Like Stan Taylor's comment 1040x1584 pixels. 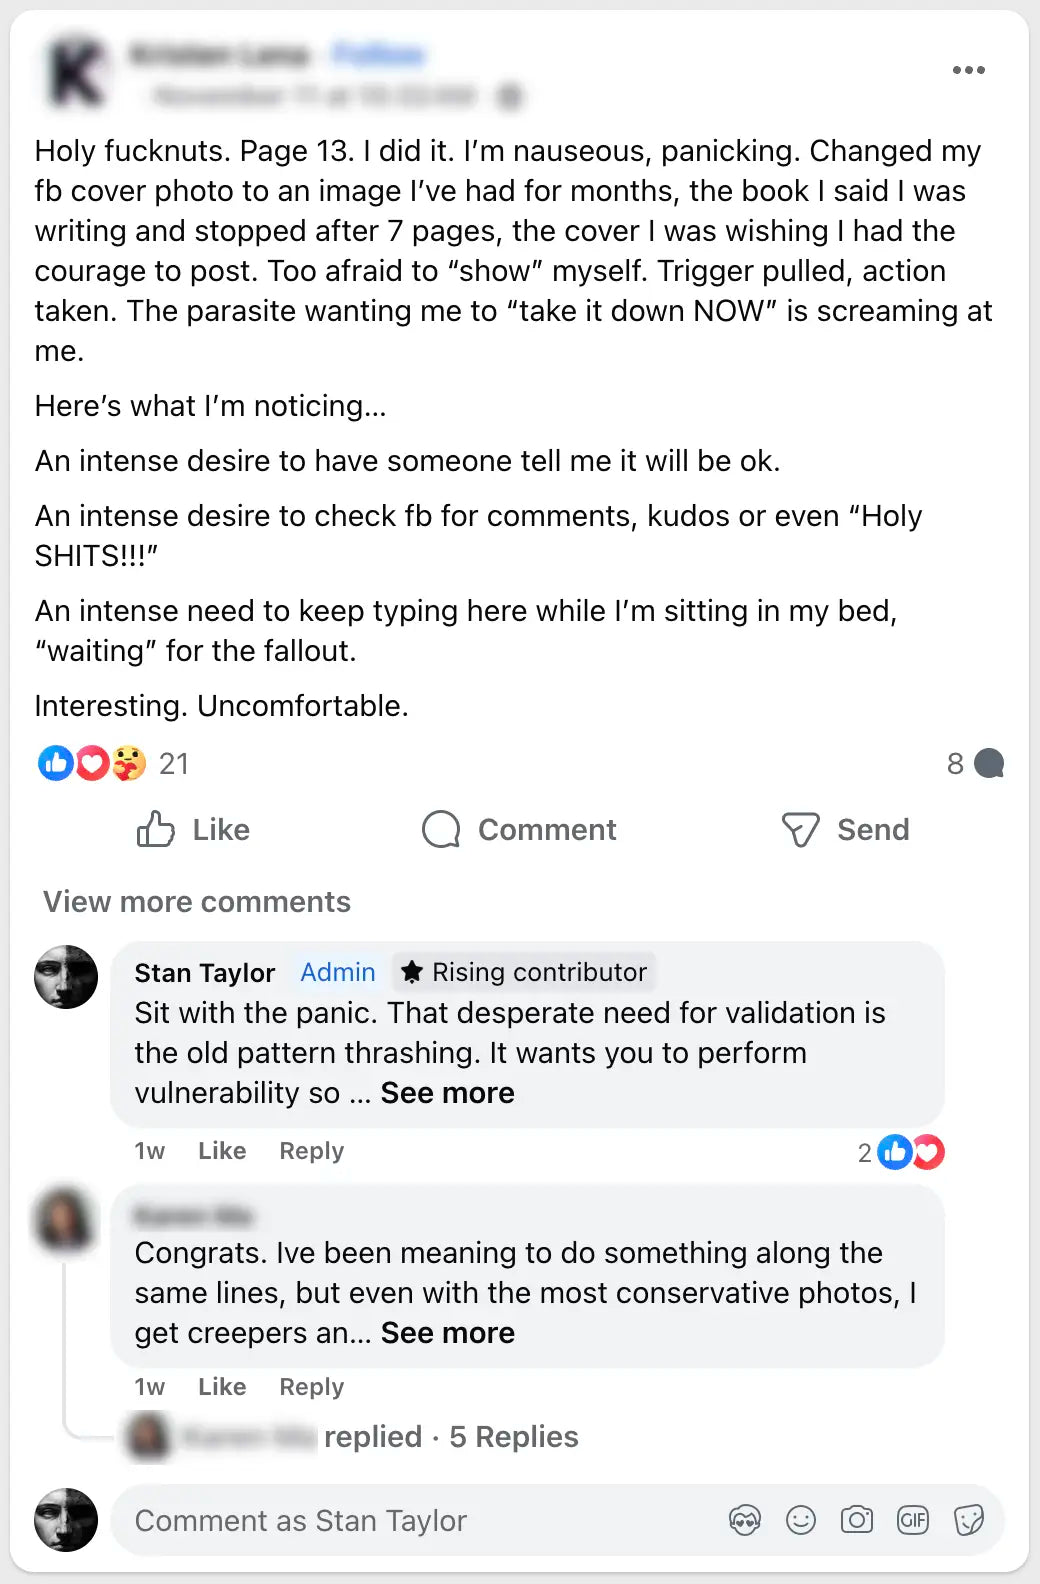(x=221, y=1151)
